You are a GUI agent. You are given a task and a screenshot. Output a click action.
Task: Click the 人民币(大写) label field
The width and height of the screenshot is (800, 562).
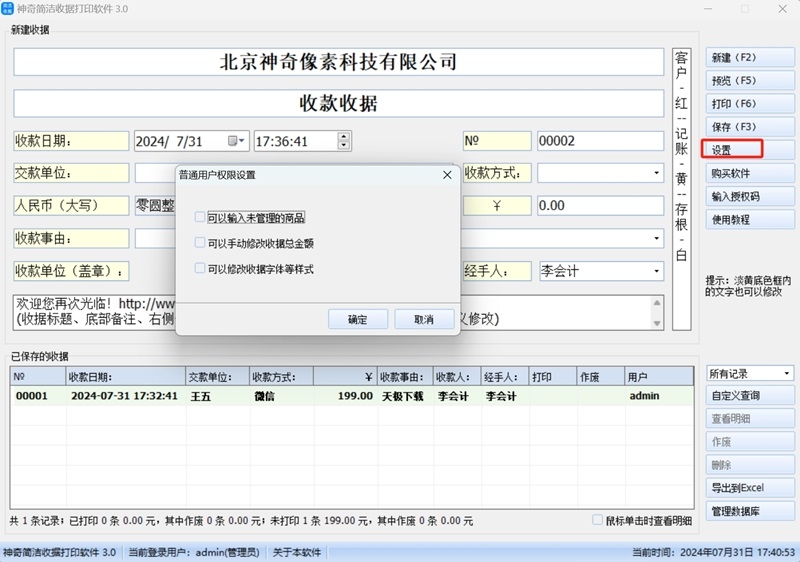pos(71,206)
